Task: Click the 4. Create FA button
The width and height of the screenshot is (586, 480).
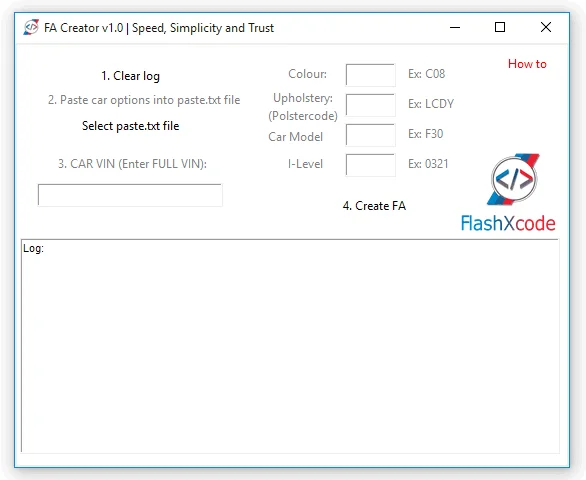Action: [x=374, y=206]
